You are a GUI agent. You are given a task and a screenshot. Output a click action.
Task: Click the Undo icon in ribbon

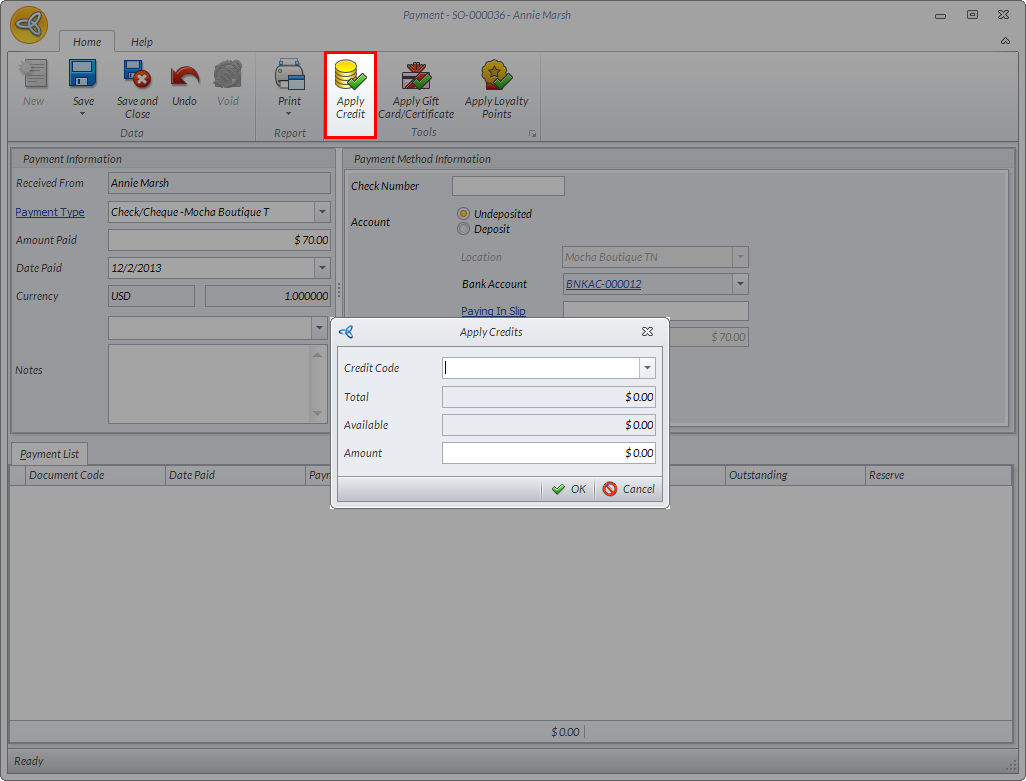tap(184, 78)
